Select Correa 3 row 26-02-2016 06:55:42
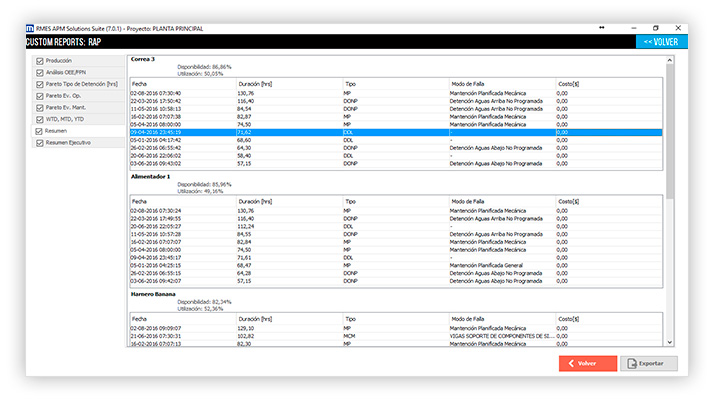The image size is (716, 399). click(396, 148)
